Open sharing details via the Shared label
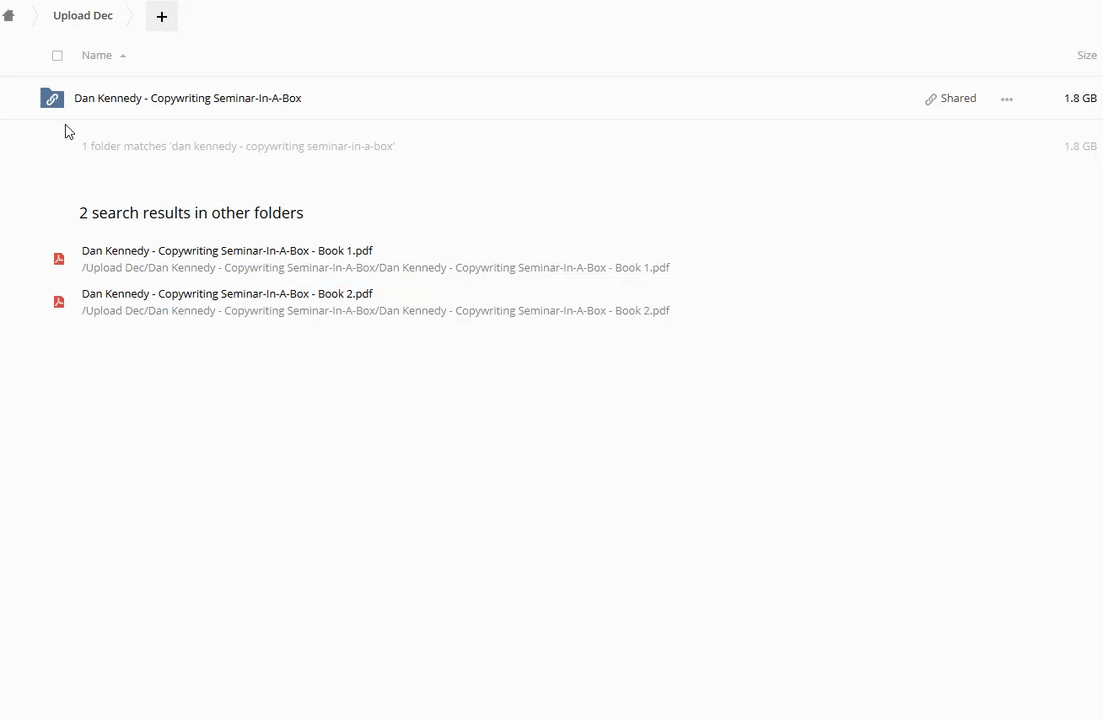1103x720 pixels. point(958,98)
